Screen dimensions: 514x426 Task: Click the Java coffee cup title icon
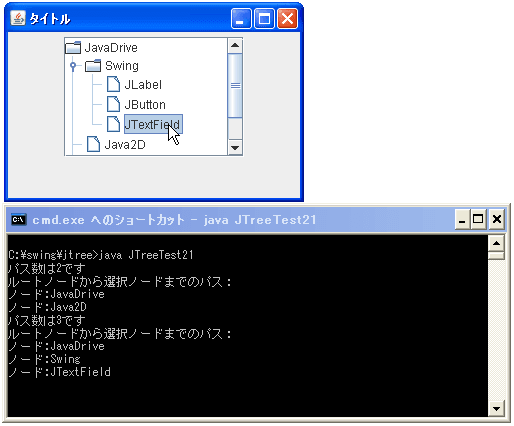(18, 18)
